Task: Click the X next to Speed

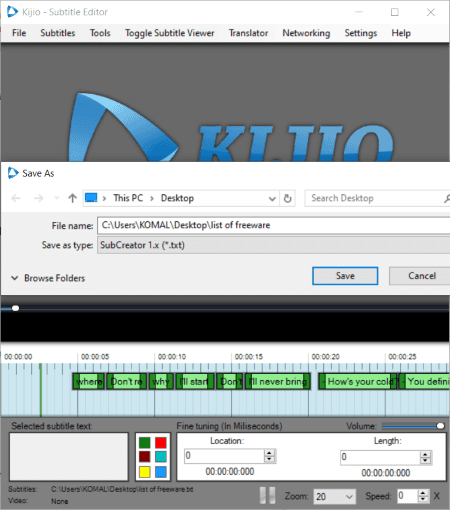Action: click(437, 496)
